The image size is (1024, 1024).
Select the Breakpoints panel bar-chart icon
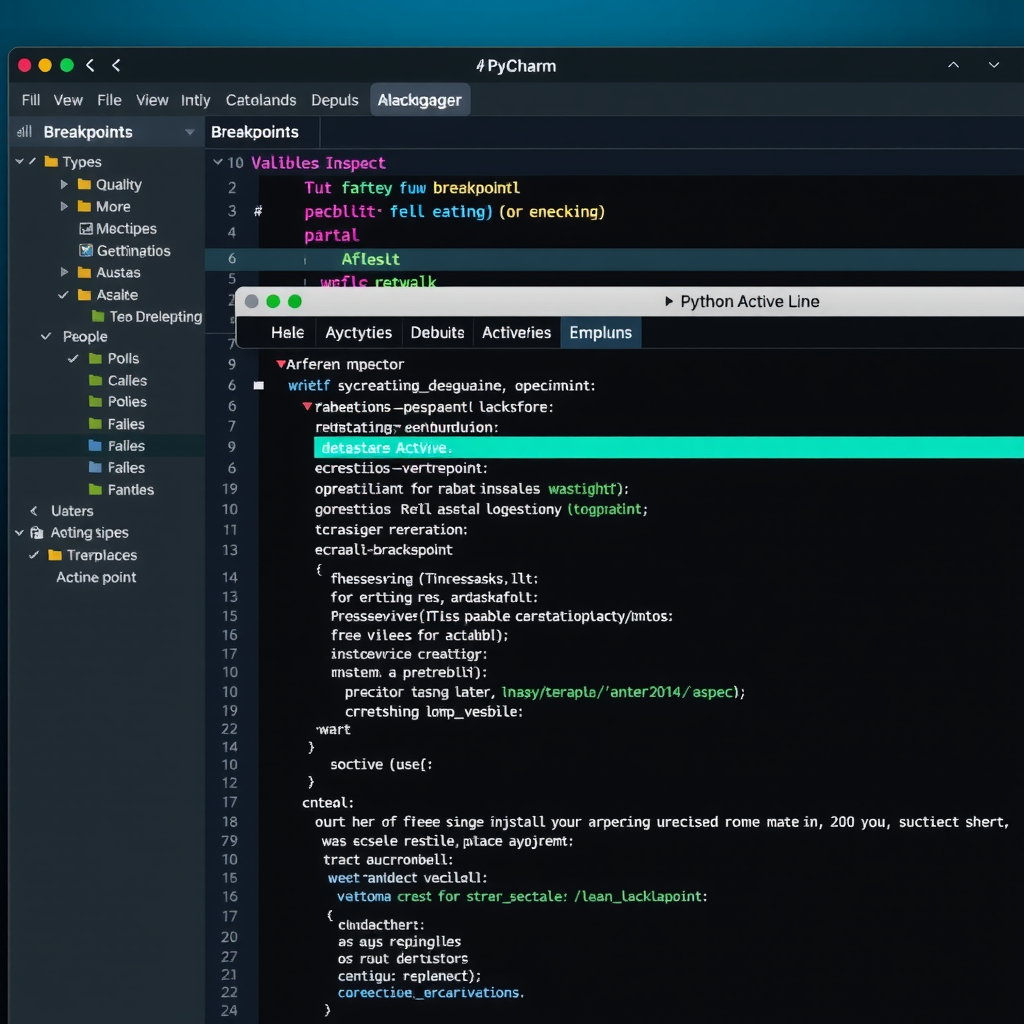tap(22, 131)
